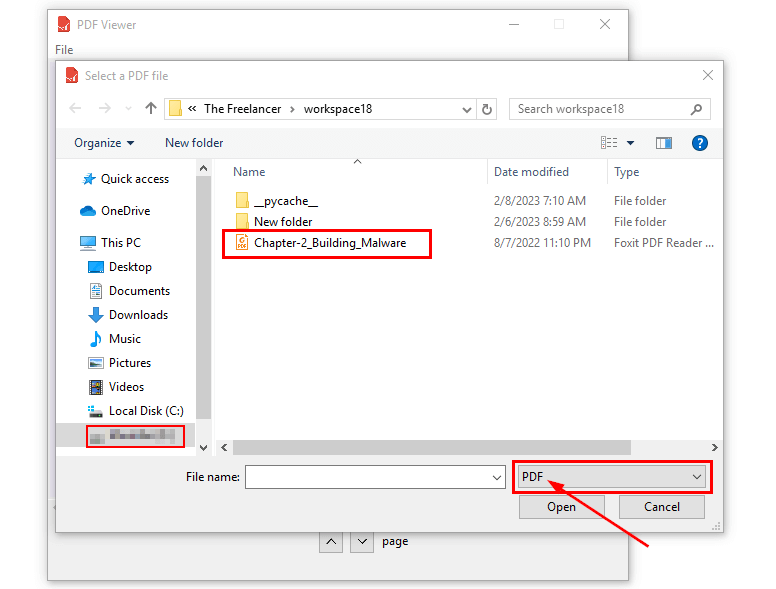Expand the PDF file type dropdown
The height and width of the screenshot is (589, 776).
click(x=612, y=477)
